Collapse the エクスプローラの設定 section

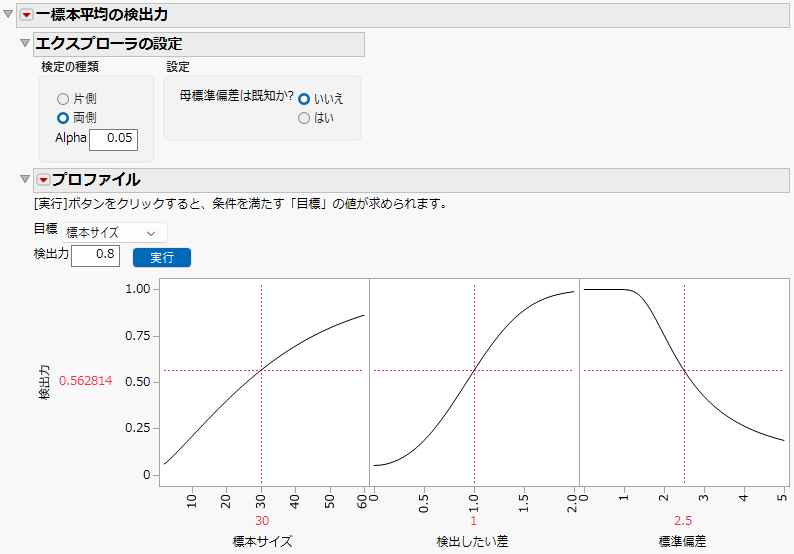click(25, 44)
